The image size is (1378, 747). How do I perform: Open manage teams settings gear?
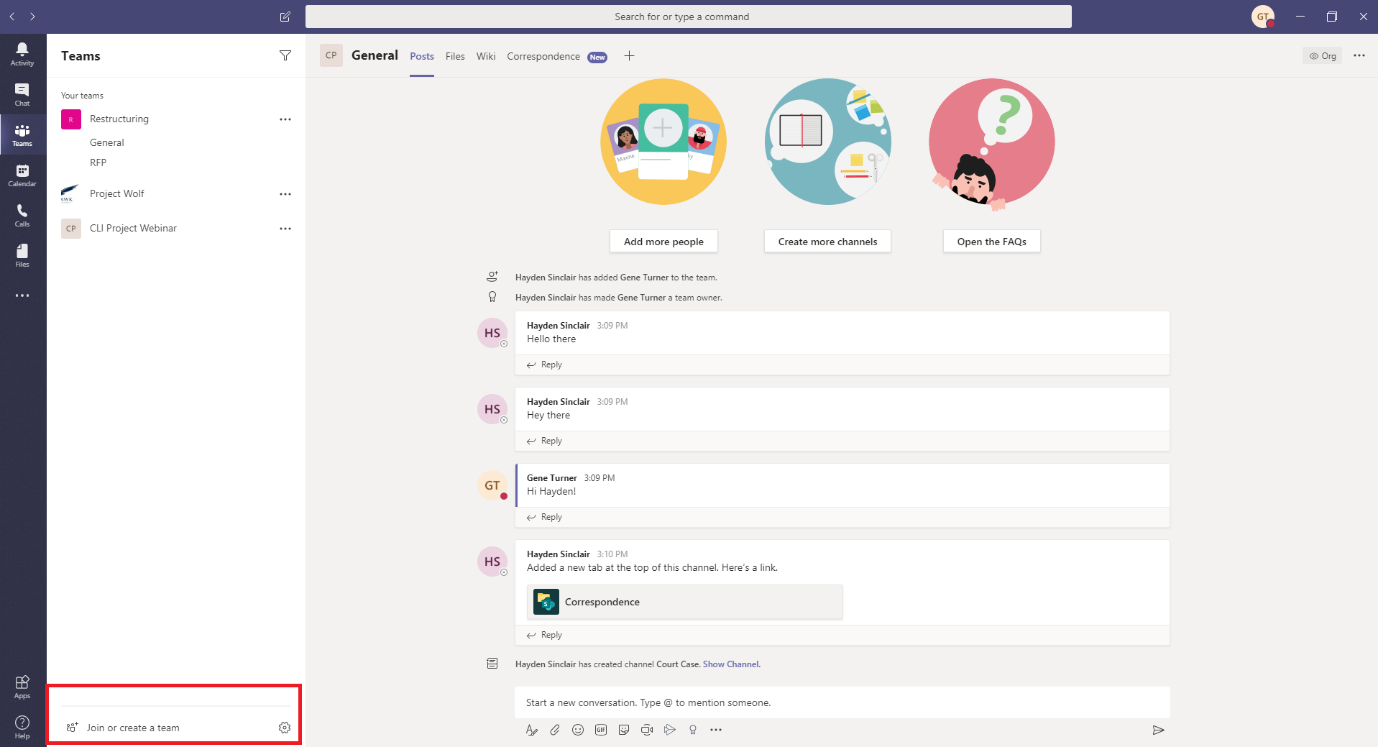[284, 728]
